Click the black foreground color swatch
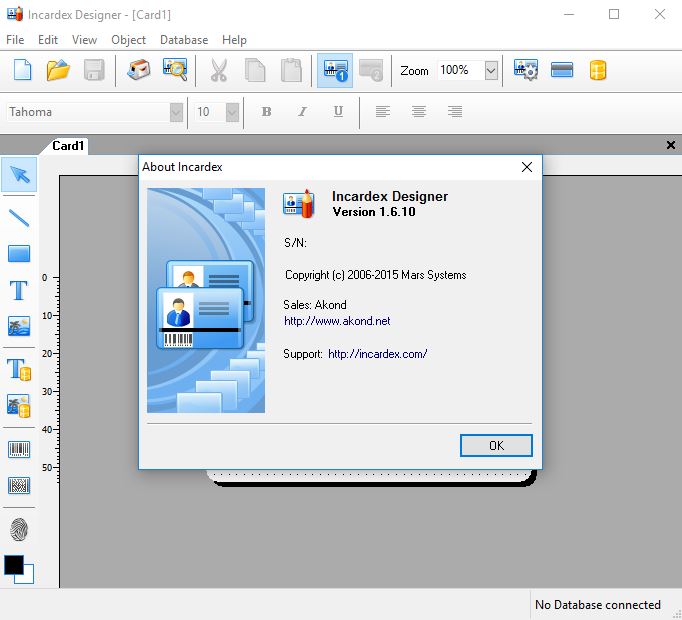This screenshot has height=620, width=682. (x=13, y=564)
